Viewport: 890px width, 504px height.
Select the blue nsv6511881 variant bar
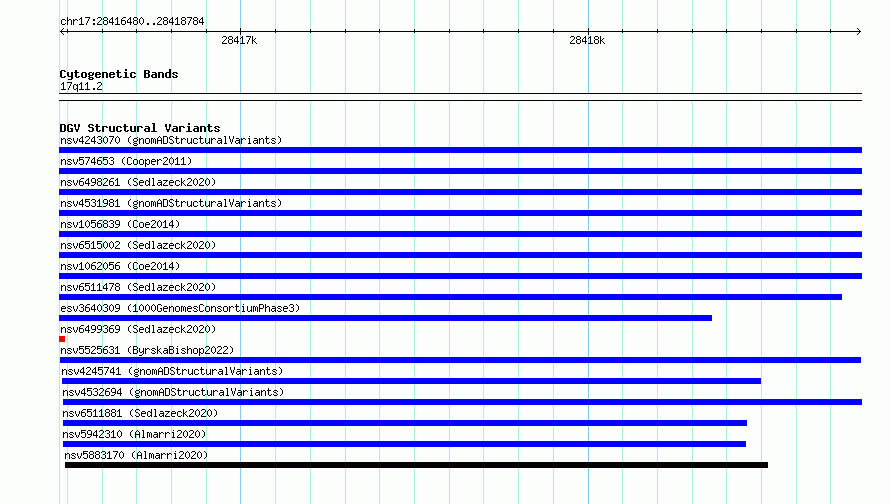[405, 423]
